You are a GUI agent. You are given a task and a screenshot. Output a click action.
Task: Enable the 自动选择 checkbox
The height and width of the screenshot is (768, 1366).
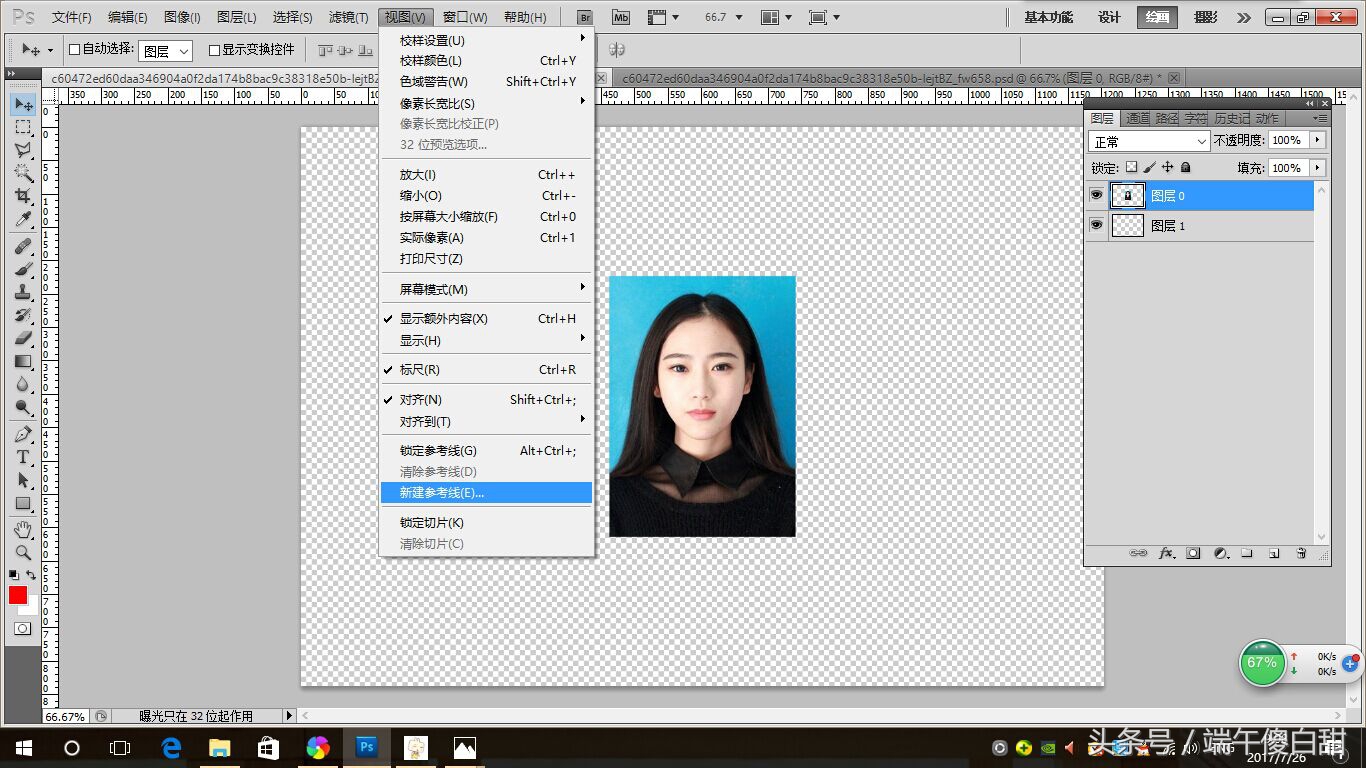(77, 51)
